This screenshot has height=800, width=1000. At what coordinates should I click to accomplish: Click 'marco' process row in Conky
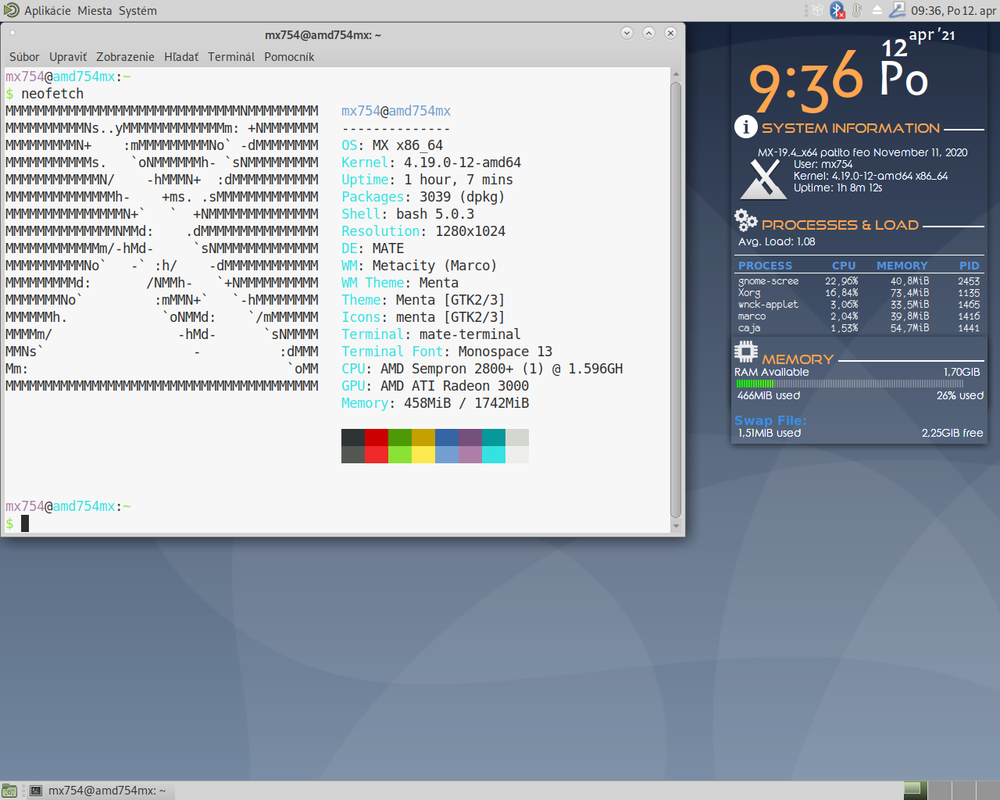tap(858, 316)
